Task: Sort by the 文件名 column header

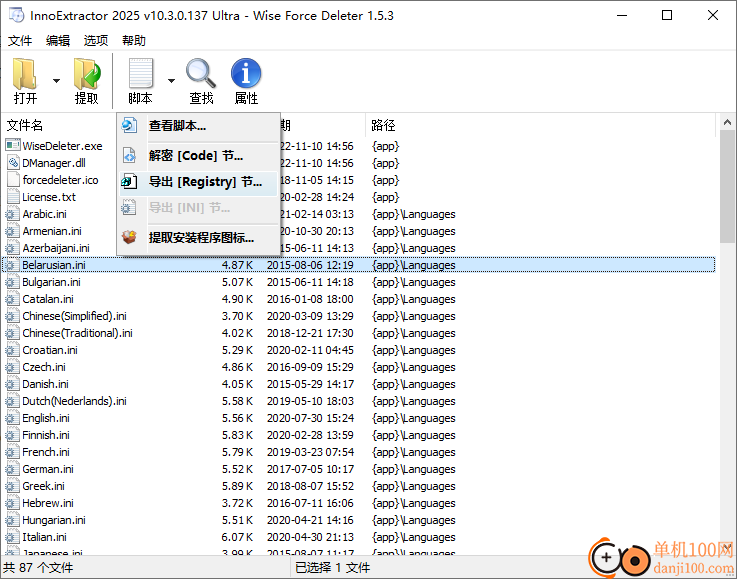Action: (24, 125)
